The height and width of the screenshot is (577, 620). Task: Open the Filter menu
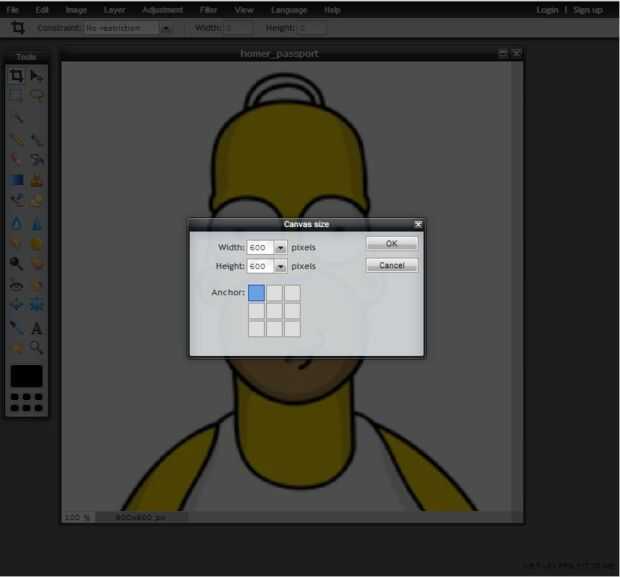(x=208, y=10)
